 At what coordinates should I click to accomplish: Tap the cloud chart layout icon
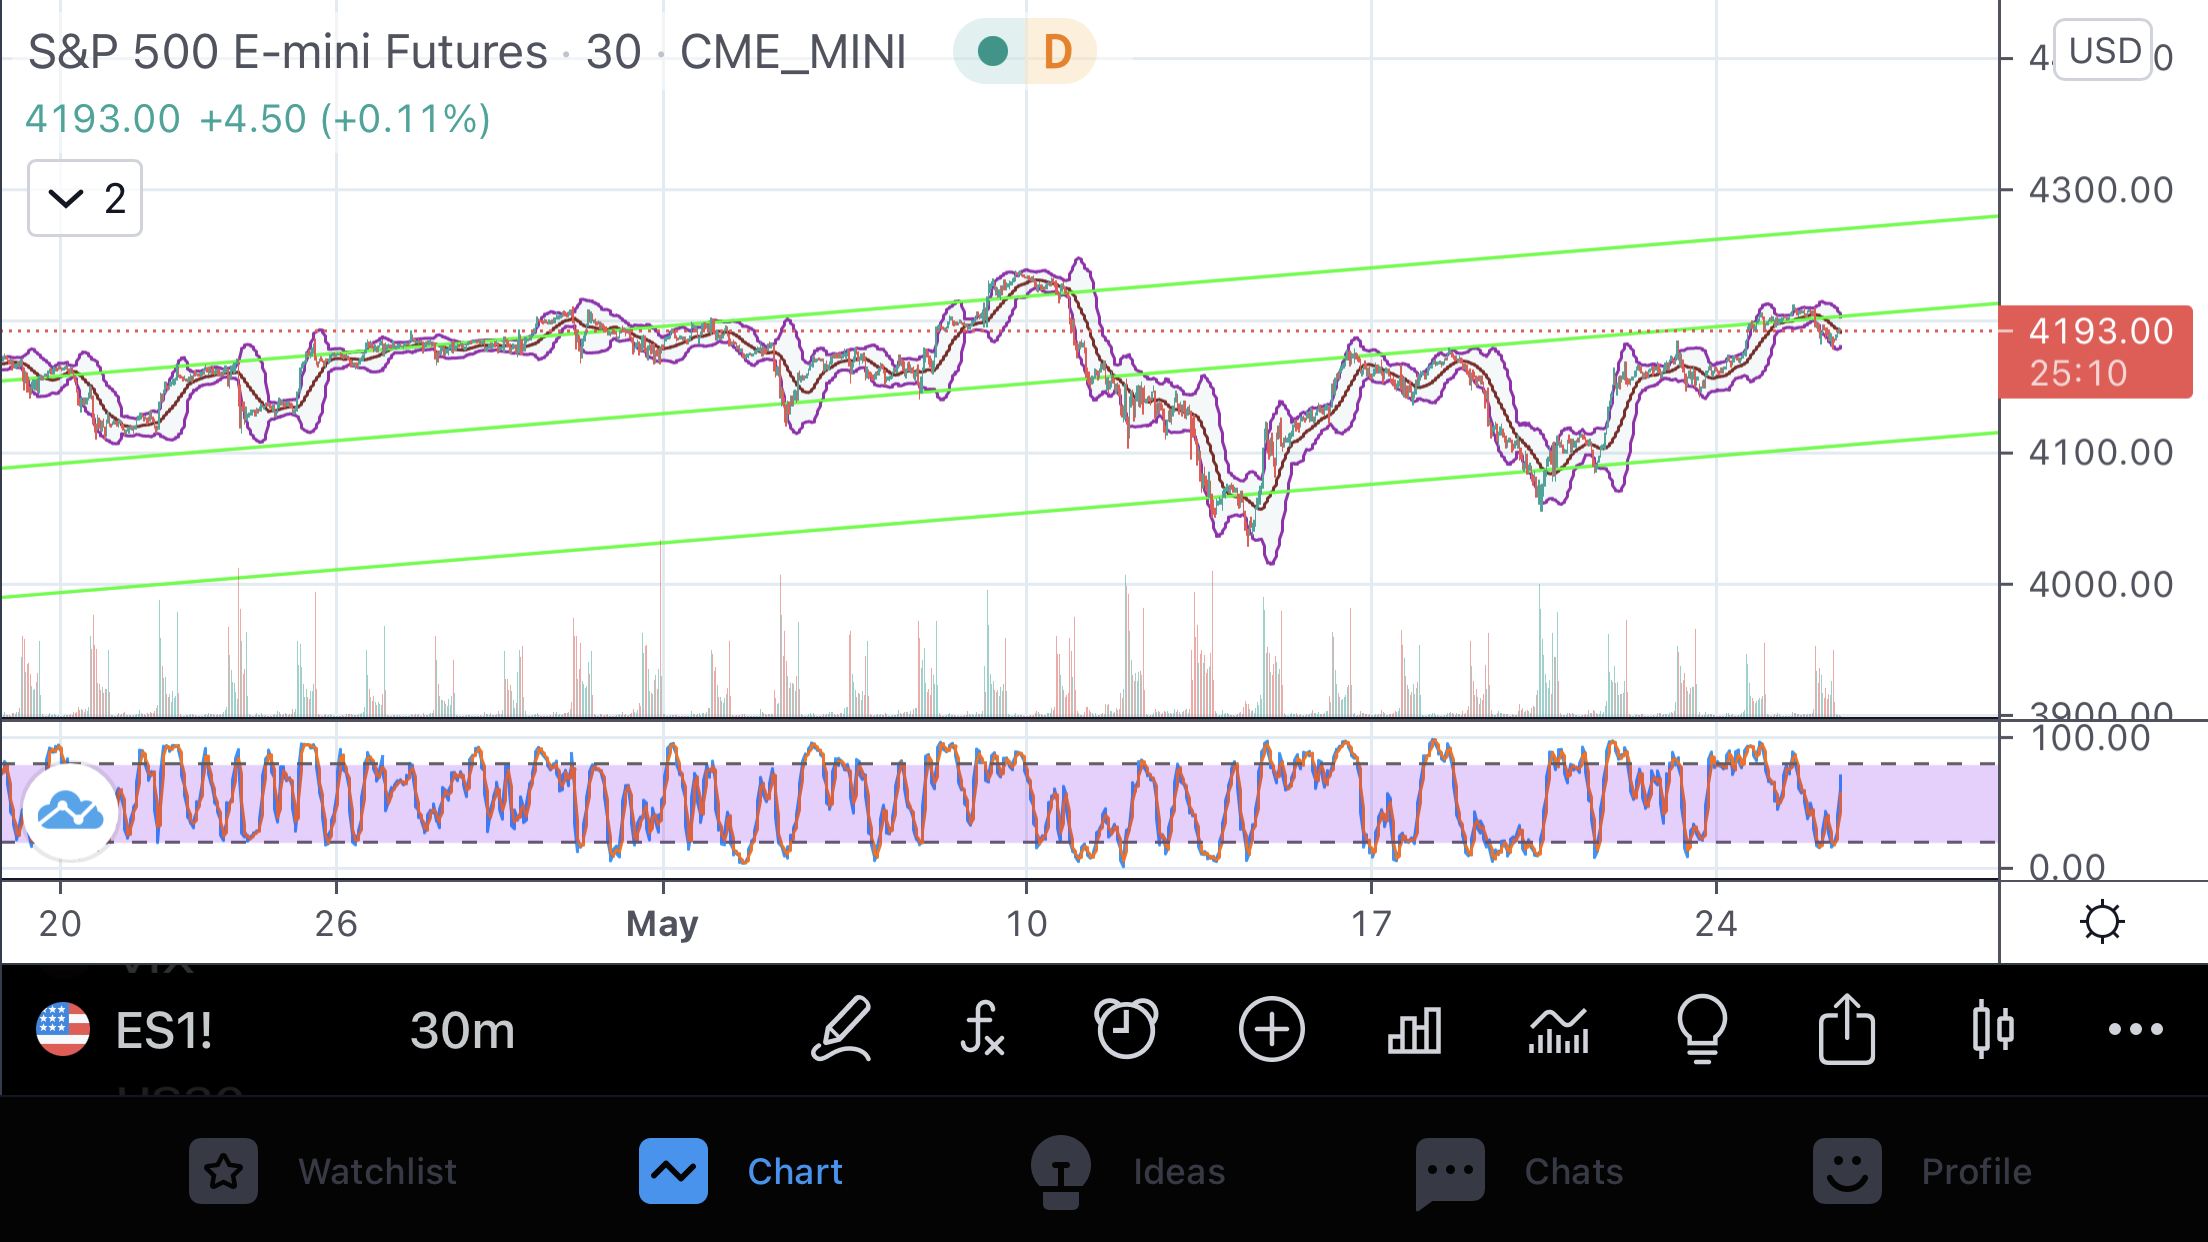click(x=70, y=811)
